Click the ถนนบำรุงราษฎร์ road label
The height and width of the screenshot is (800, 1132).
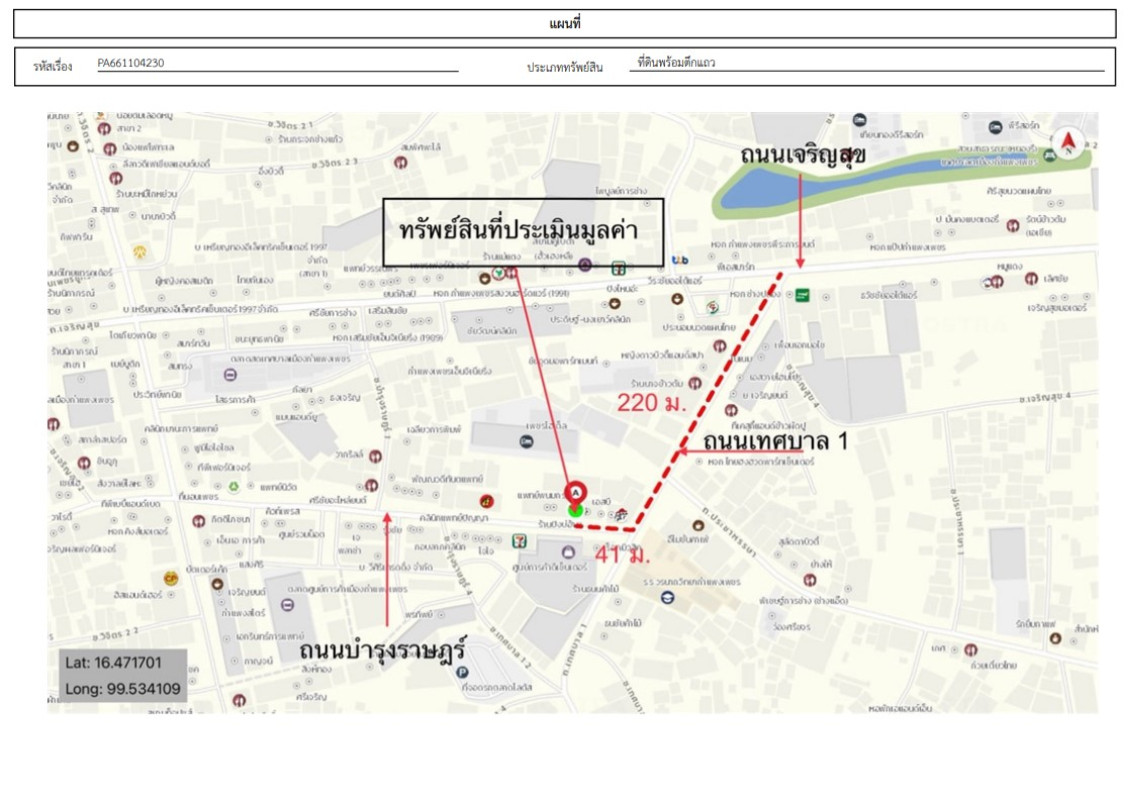click(x=384, y=649)
